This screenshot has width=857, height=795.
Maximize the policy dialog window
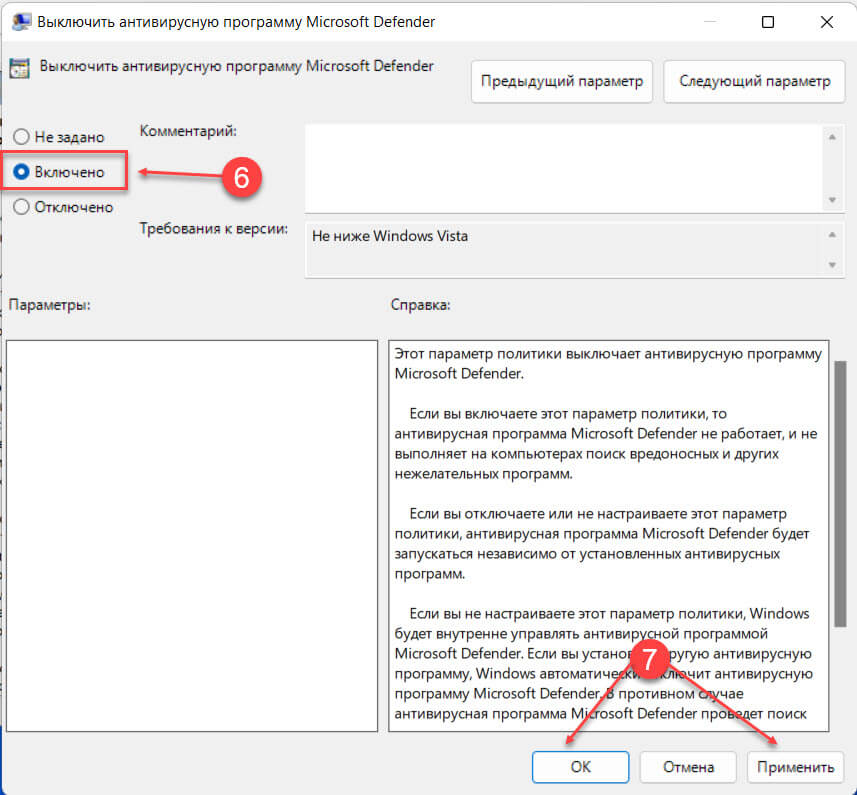coord(768,22)
